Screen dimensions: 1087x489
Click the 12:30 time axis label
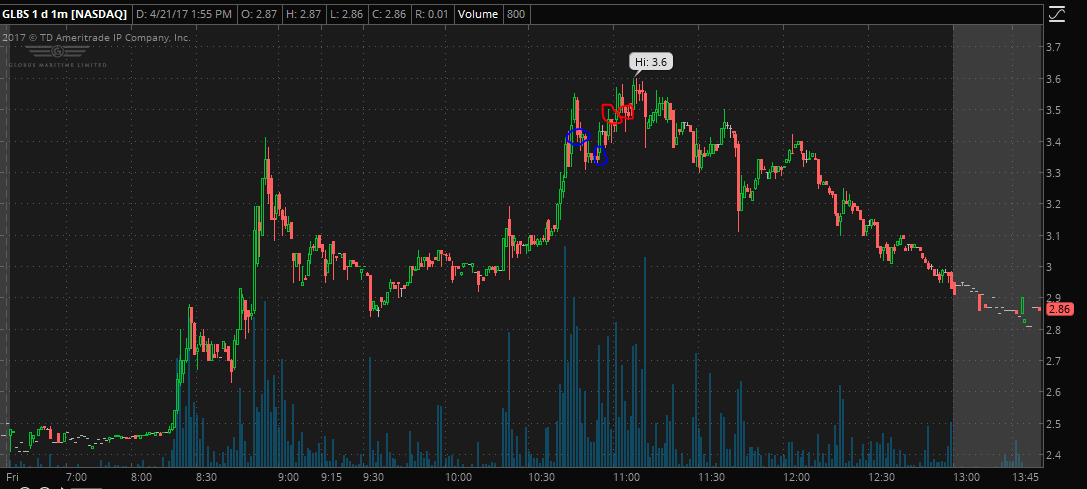(x=881, y=477)
